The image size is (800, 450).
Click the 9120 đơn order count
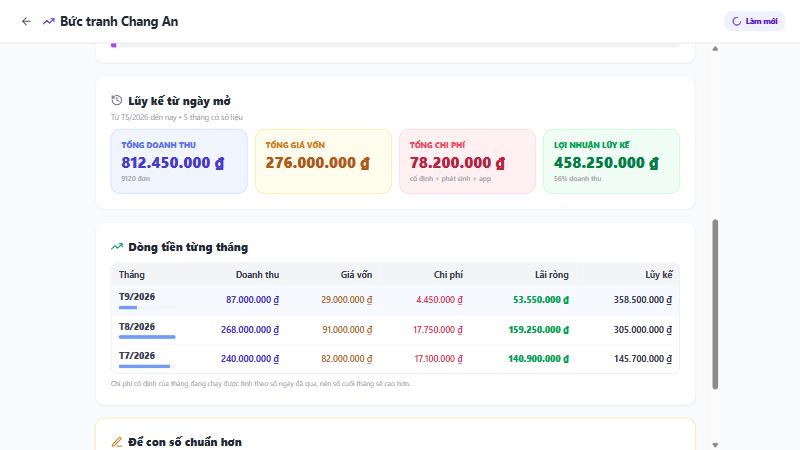pos(136,179)
